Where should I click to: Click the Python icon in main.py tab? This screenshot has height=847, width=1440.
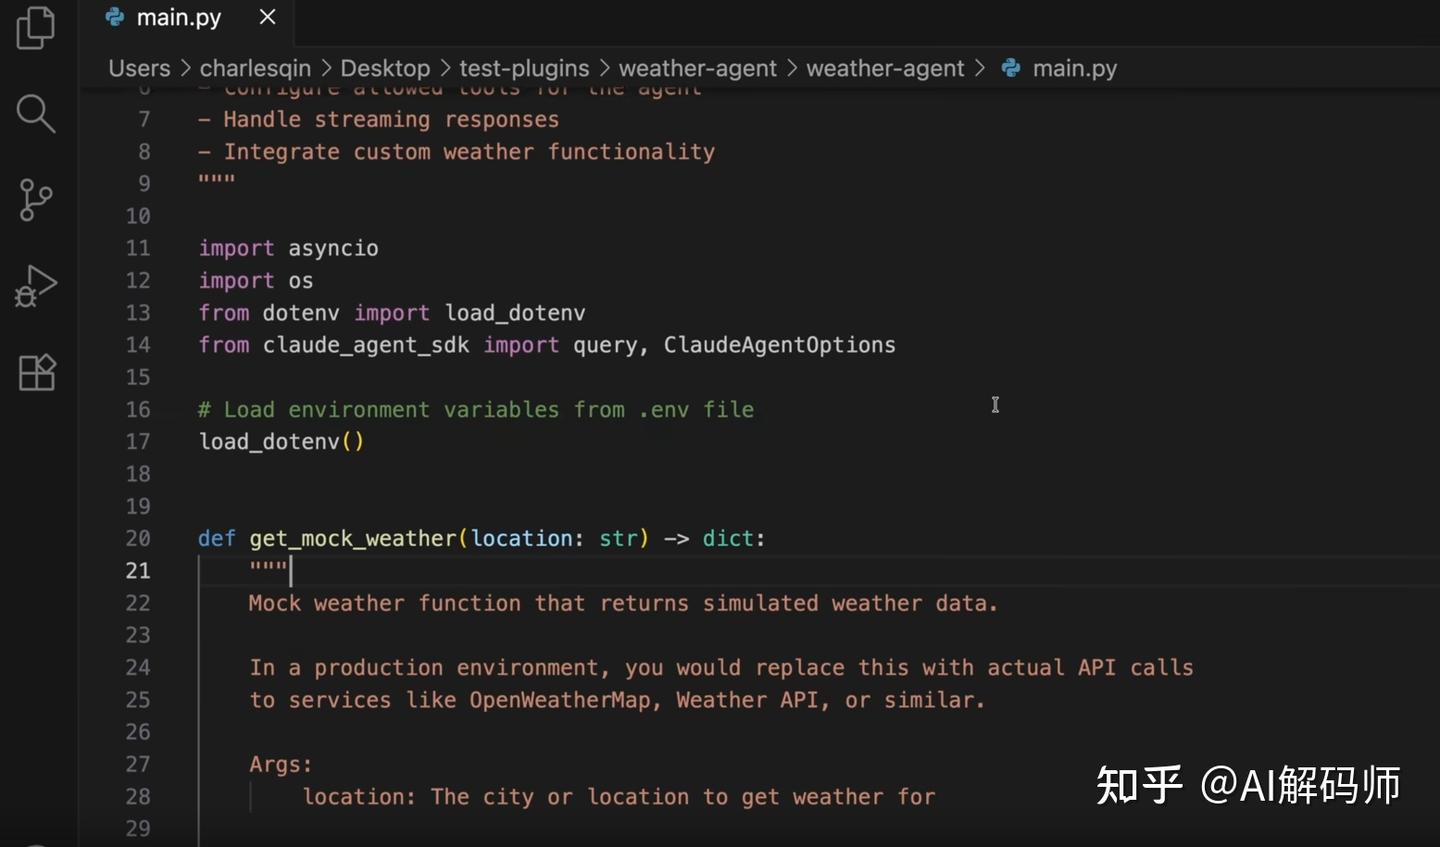[115, 17]
